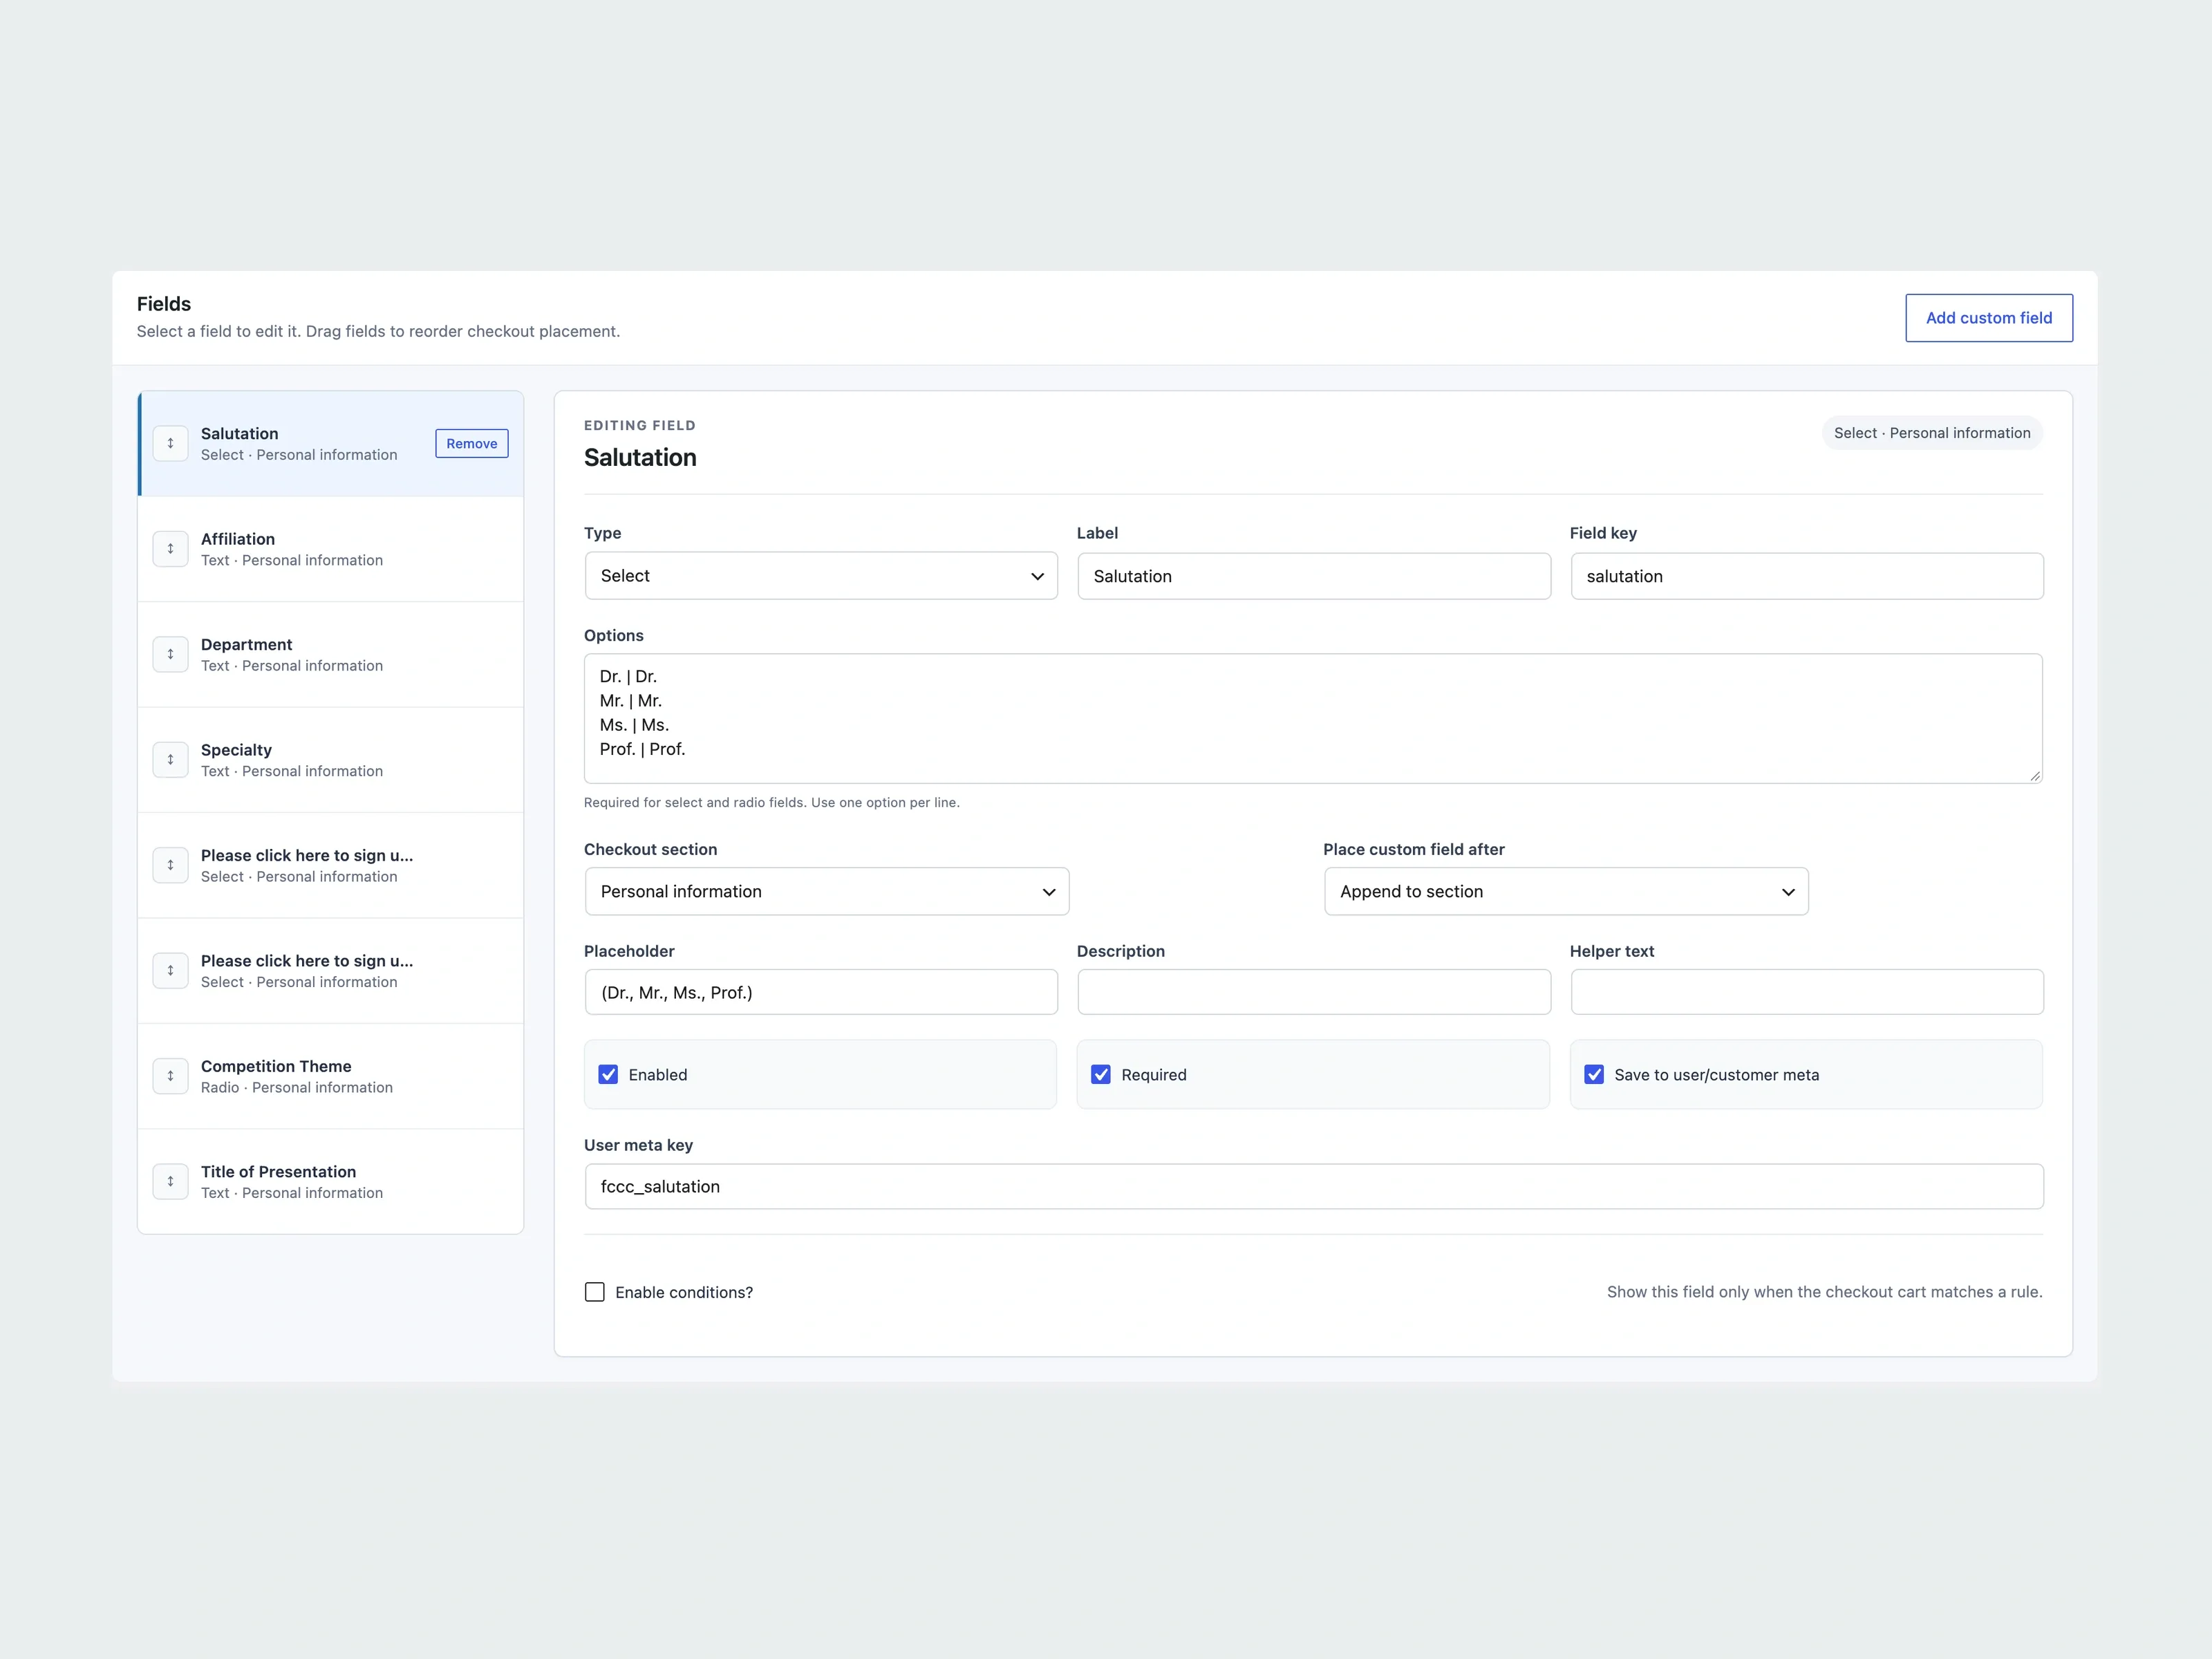Click inside the Options textarea
Viewport: 2212px width, 1659px height.
tap(1313, 718)
